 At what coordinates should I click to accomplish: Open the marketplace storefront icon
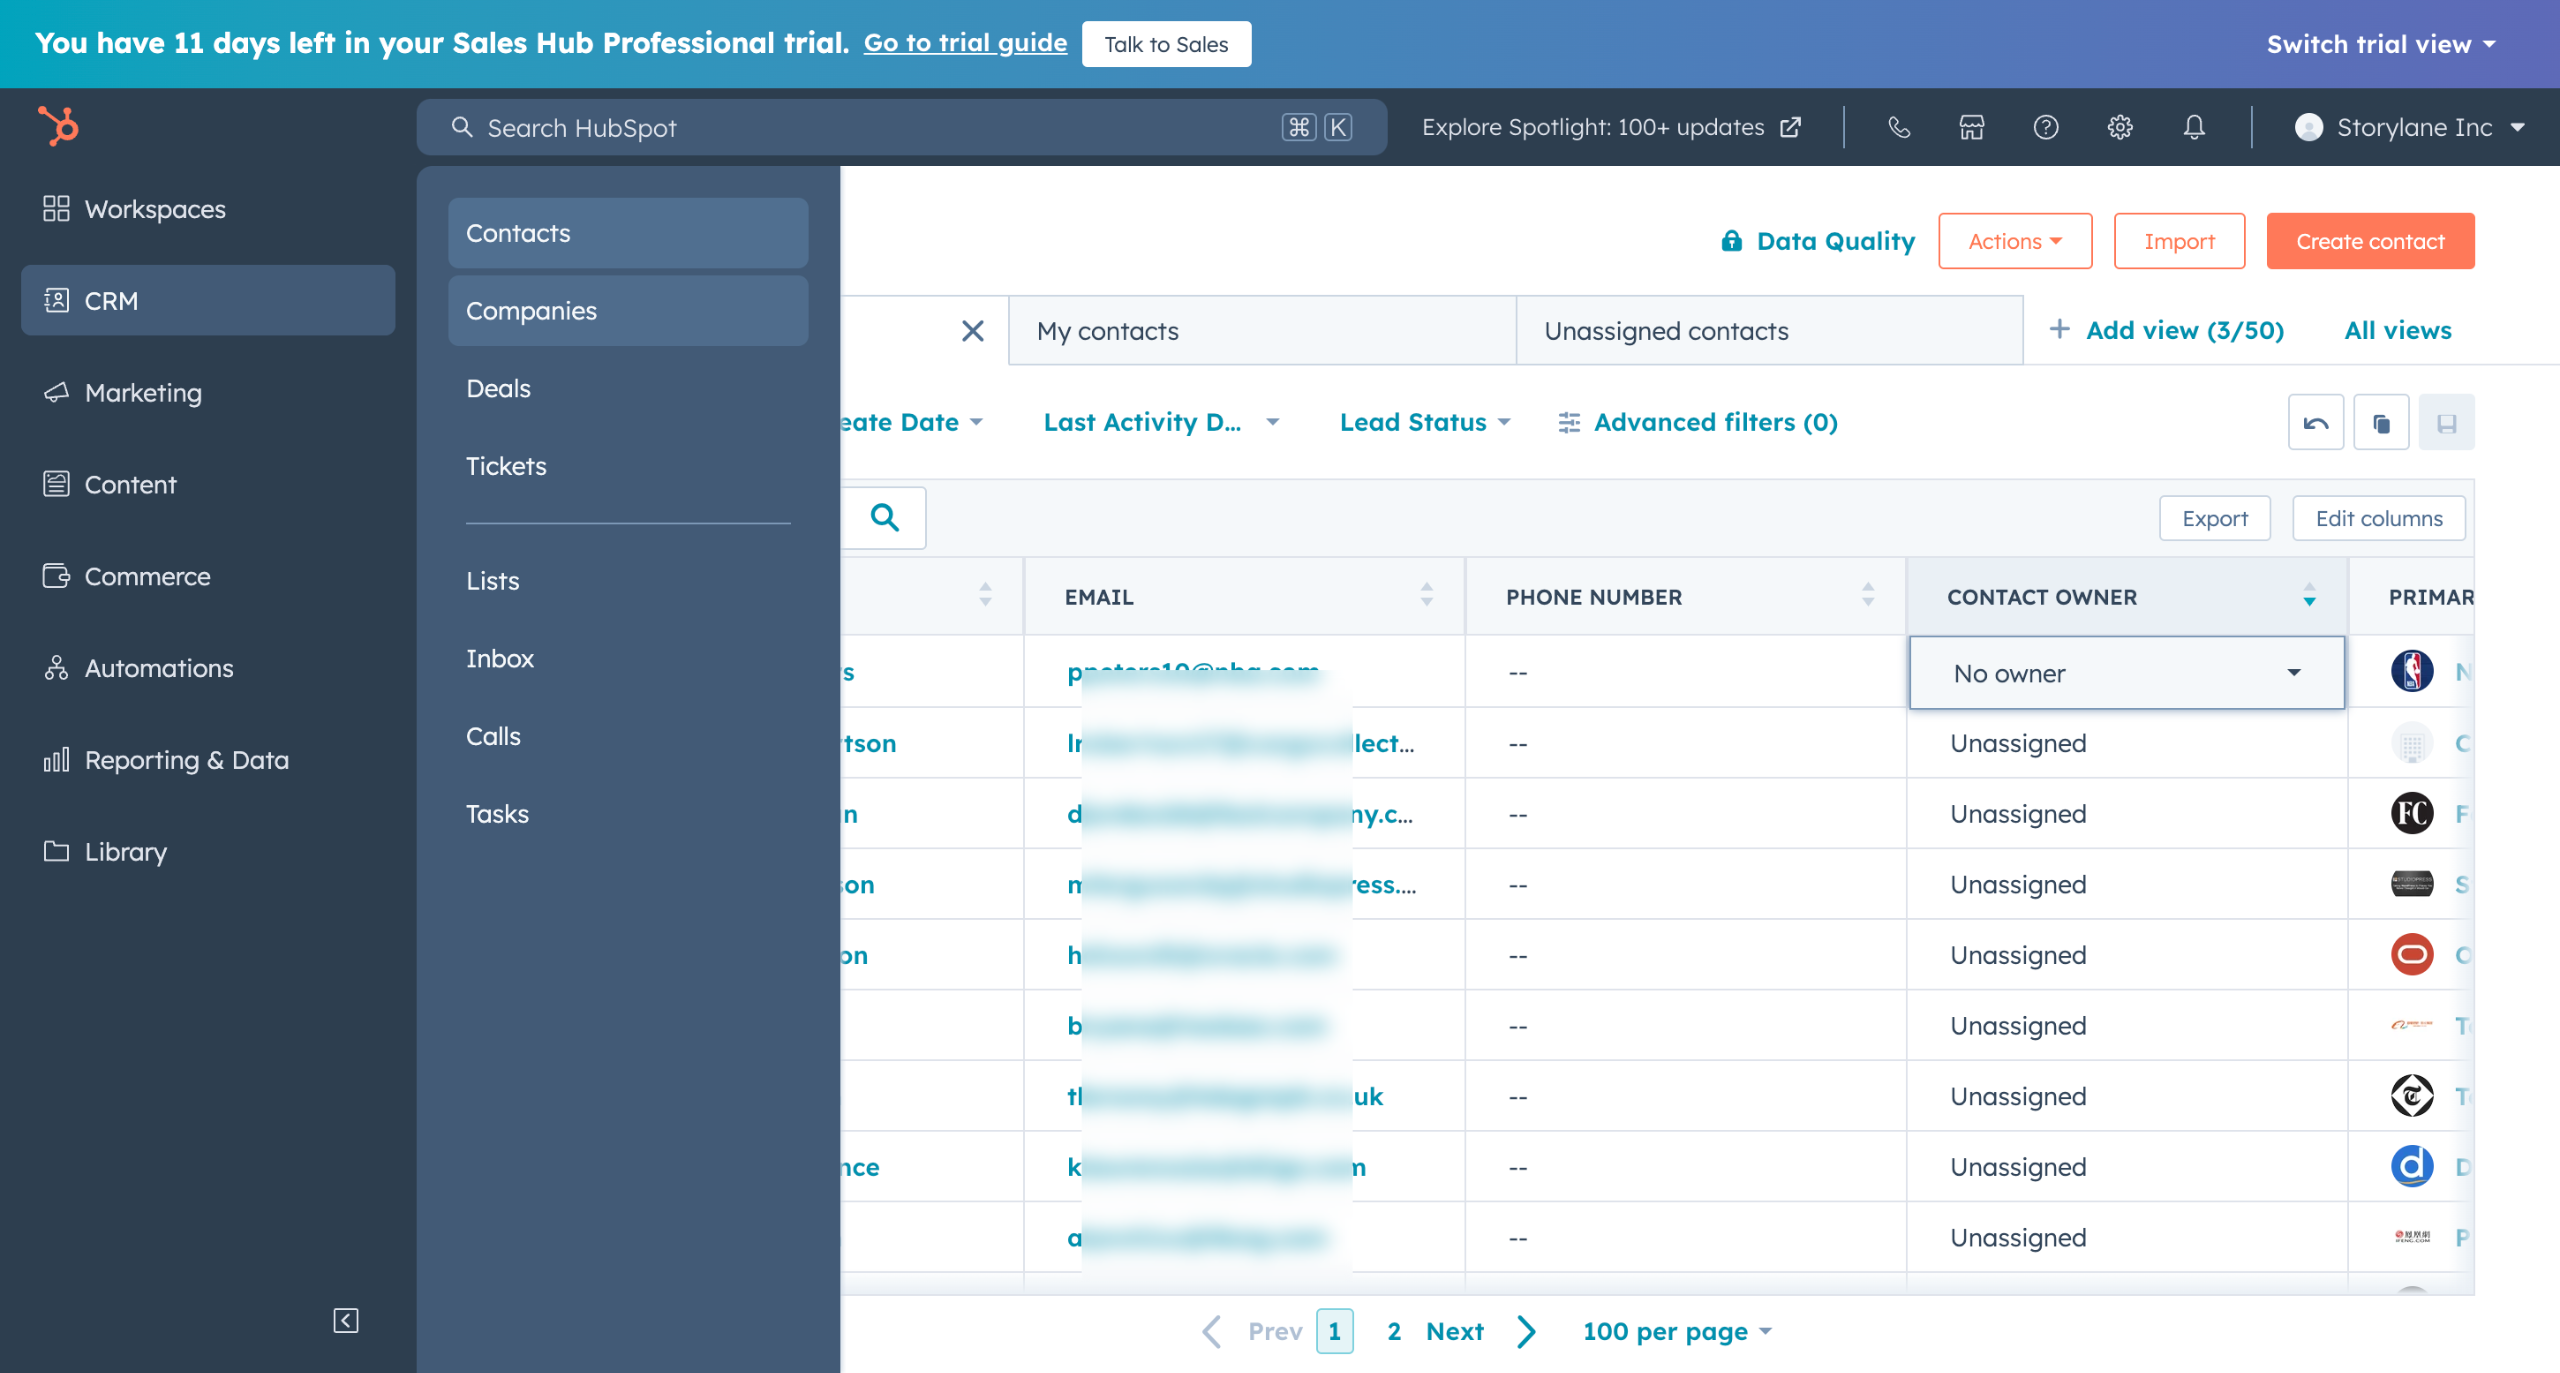point(1971,127)
